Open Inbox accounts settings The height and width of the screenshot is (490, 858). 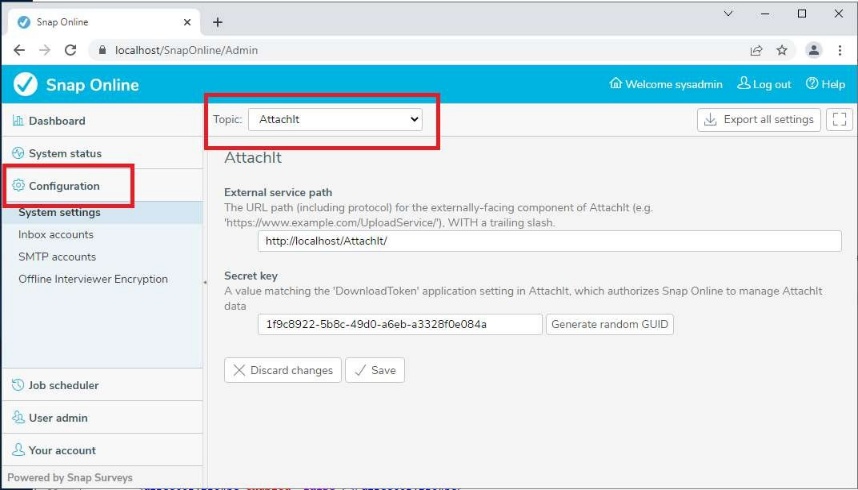(56, 235)
